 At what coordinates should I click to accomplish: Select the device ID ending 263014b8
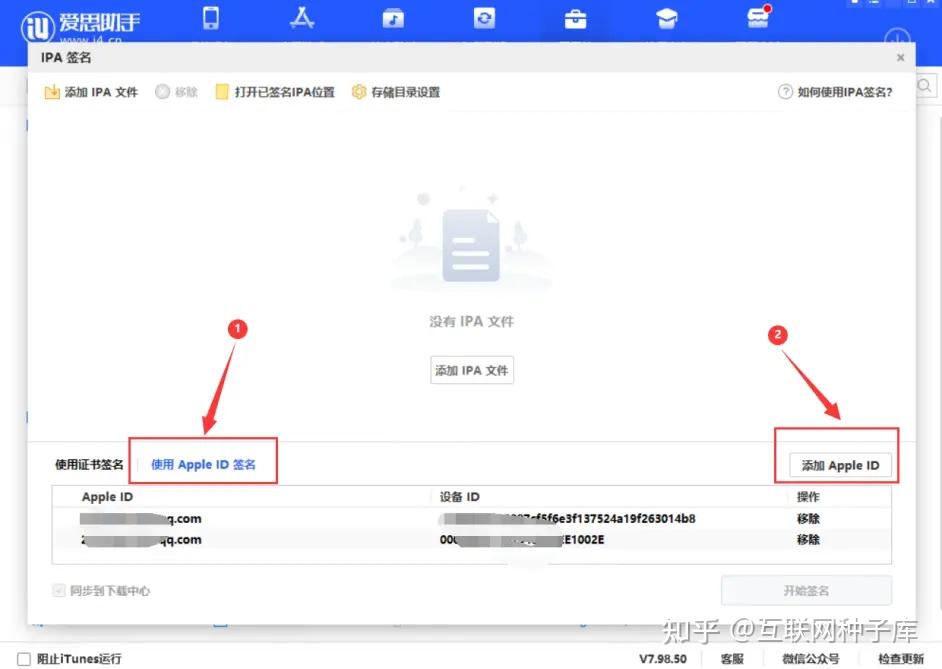[x=568, y=518]
